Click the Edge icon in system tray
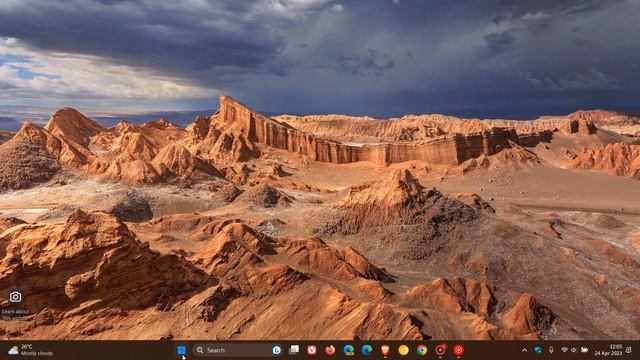The height and width of the screenshot is (360, 640). pos(538,350)
